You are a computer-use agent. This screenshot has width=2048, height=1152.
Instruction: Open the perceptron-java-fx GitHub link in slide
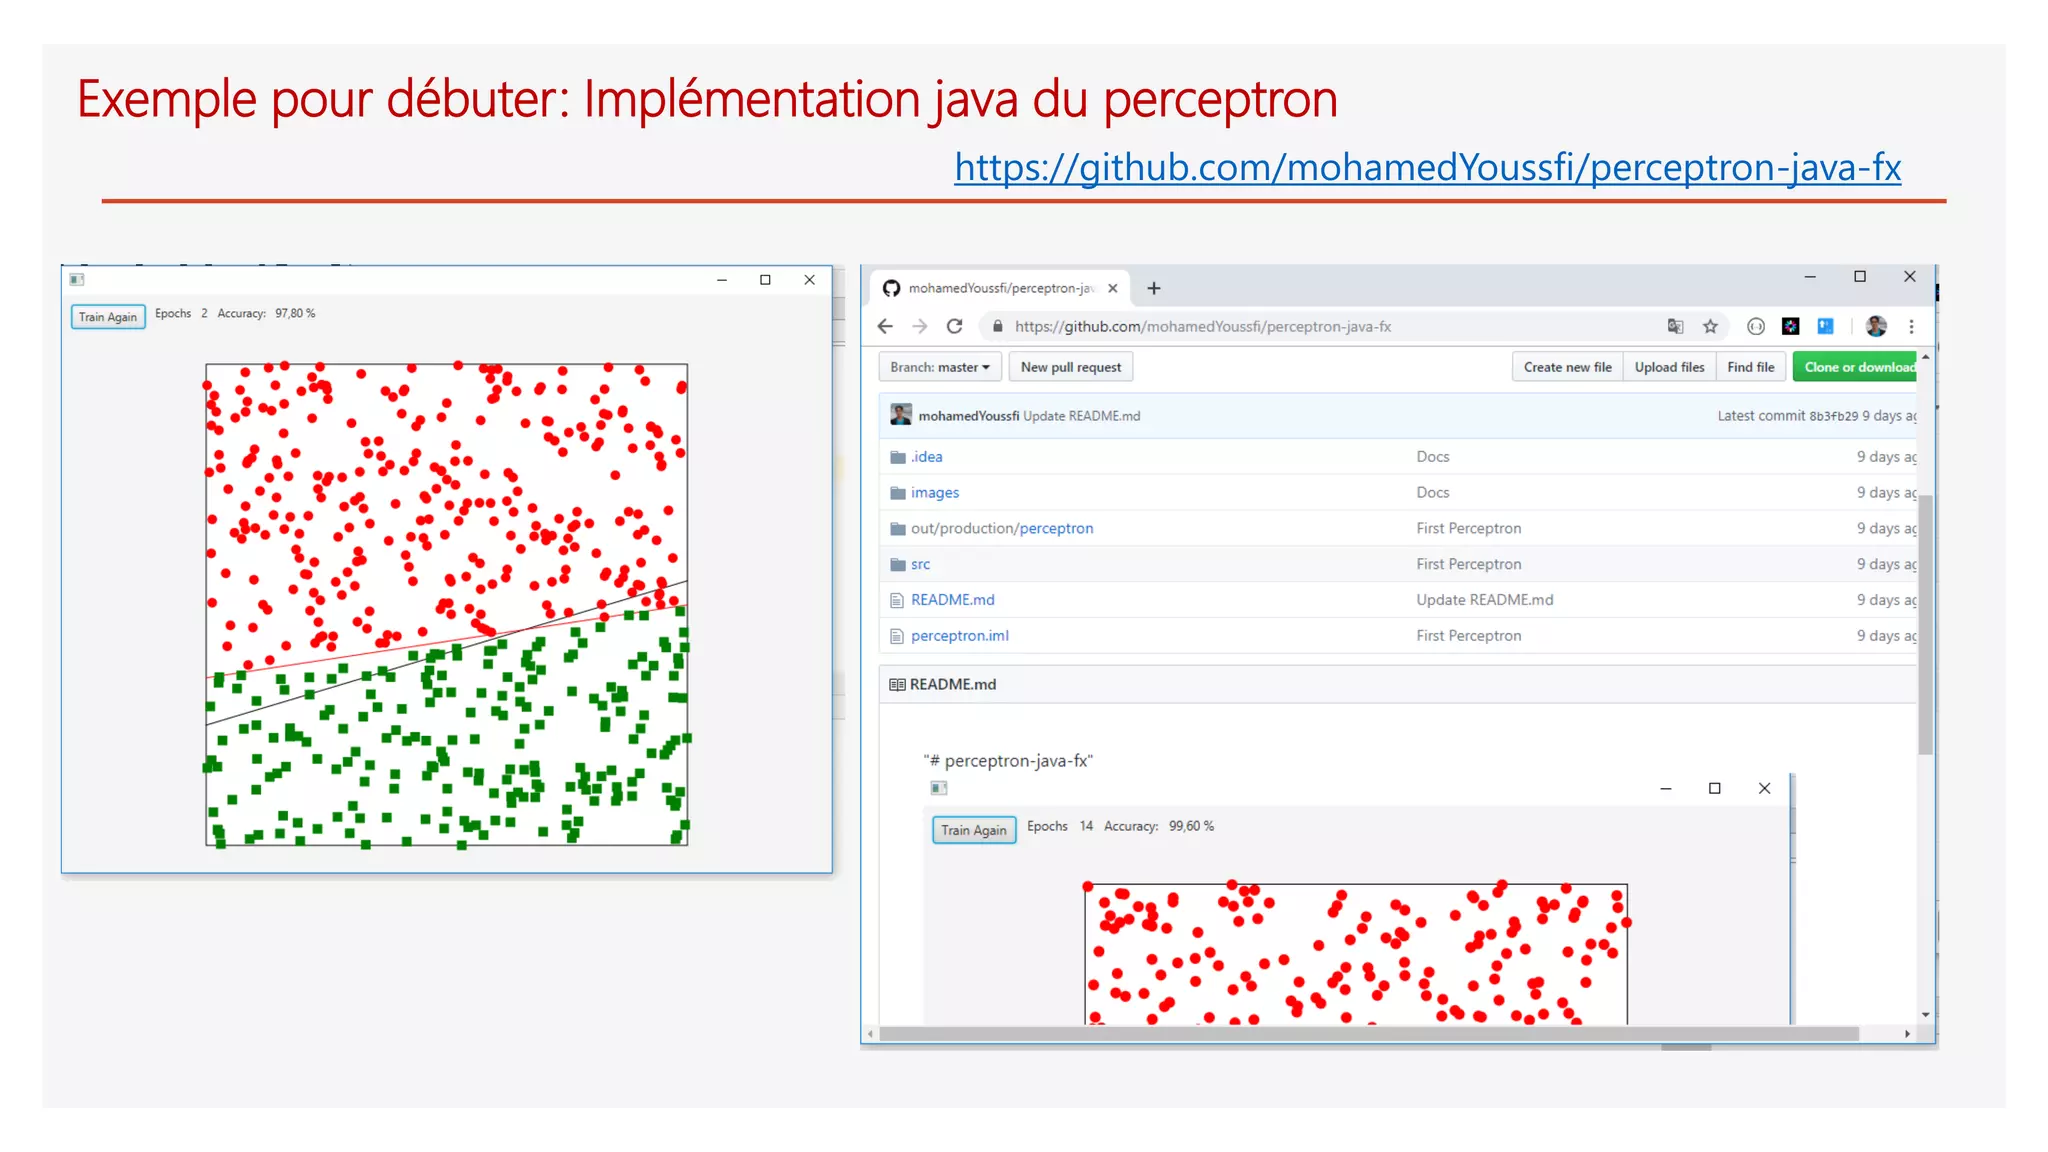click(x=1427, y=167)
